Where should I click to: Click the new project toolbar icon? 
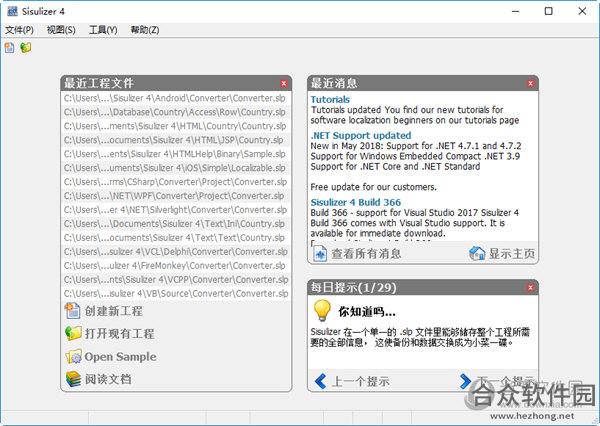click(x=9, y=47)
